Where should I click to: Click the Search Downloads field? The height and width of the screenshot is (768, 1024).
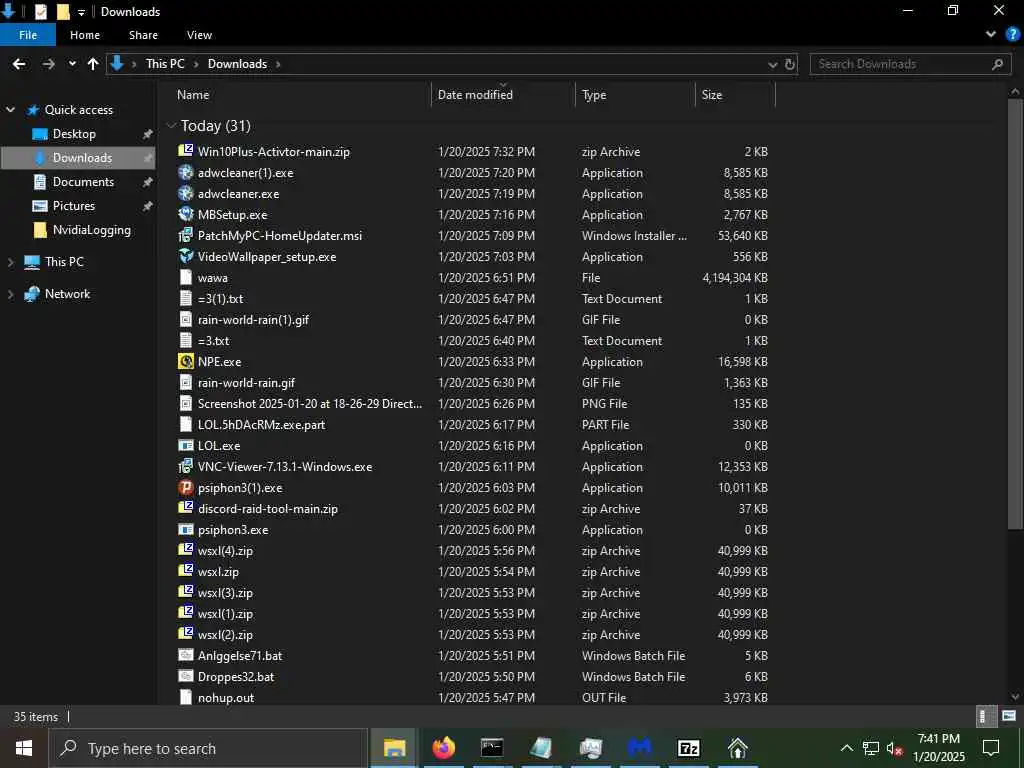tap(910, 64)
